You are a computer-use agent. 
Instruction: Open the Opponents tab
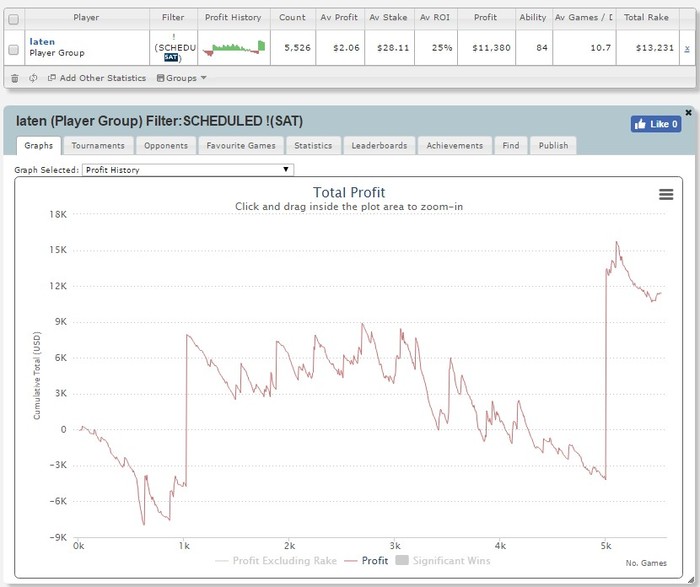166,146
